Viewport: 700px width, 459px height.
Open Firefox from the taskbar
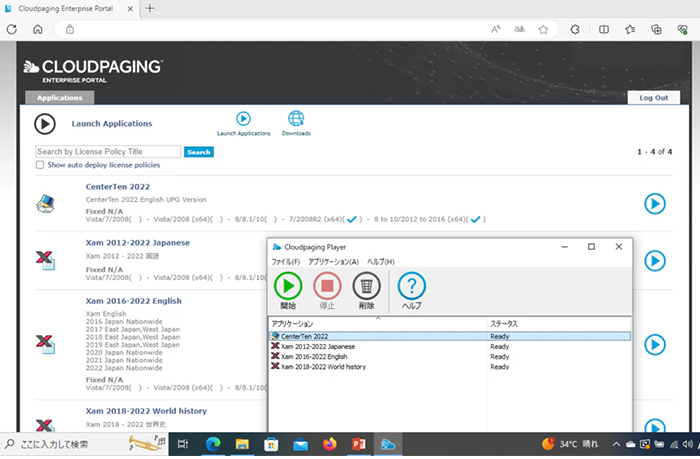pyautogui.click(x=329, y=444)
